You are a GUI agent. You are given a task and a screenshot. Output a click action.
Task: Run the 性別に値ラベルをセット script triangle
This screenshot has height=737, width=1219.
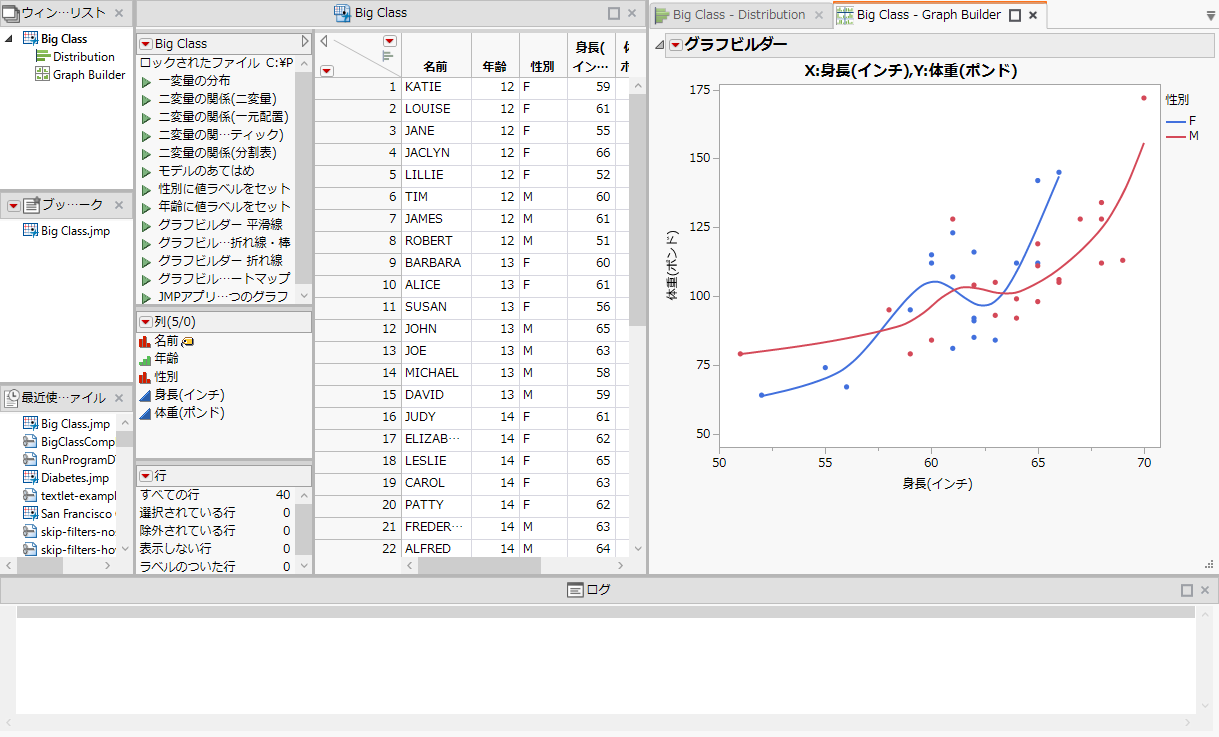[x=146, y=189]
